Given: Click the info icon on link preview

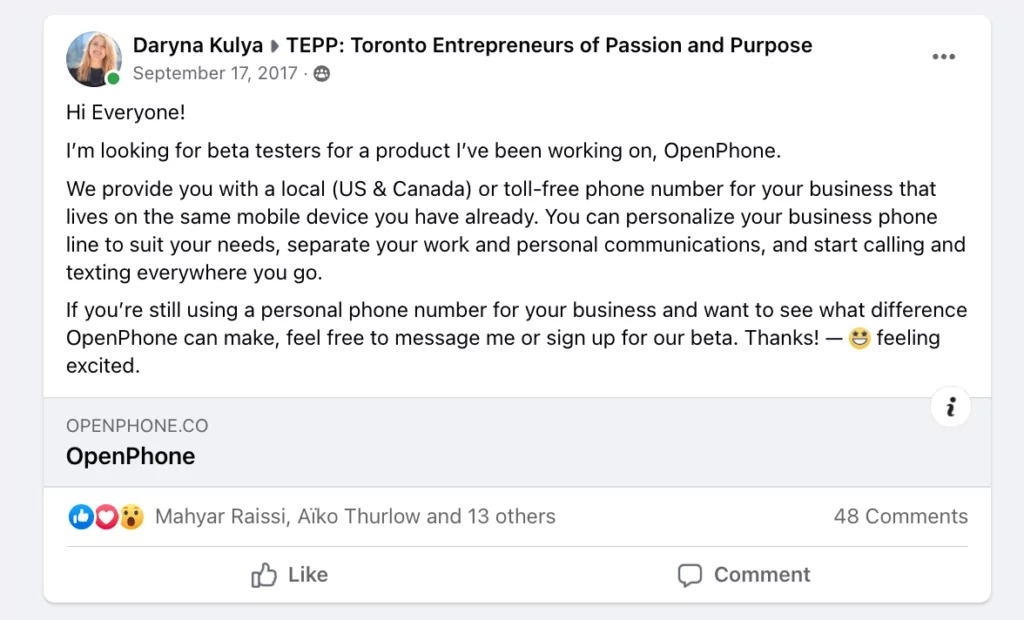Looking at the screenshot, I should (950, 407).
